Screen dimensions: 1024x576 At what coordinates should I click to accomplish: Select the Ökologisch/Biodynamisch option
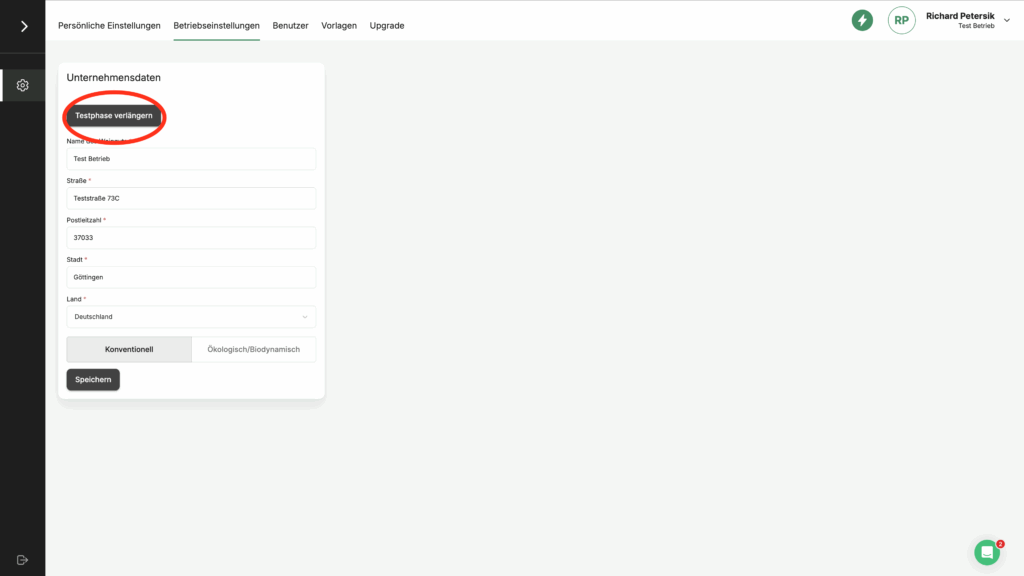click(x=253, y=349)
